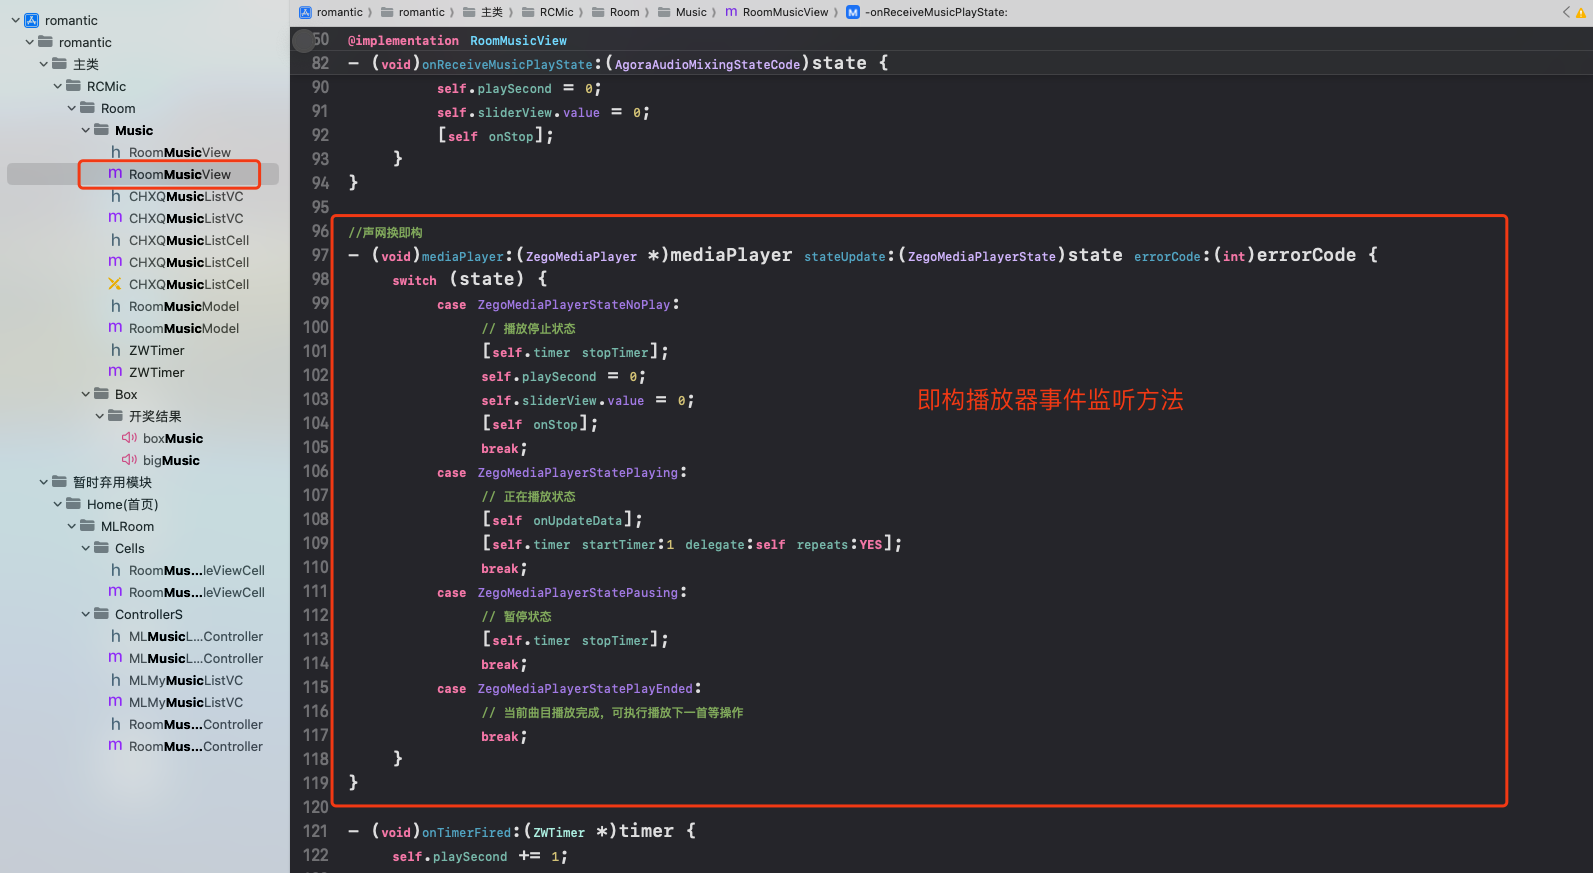Collapse the Room folder

coord(71,108)
